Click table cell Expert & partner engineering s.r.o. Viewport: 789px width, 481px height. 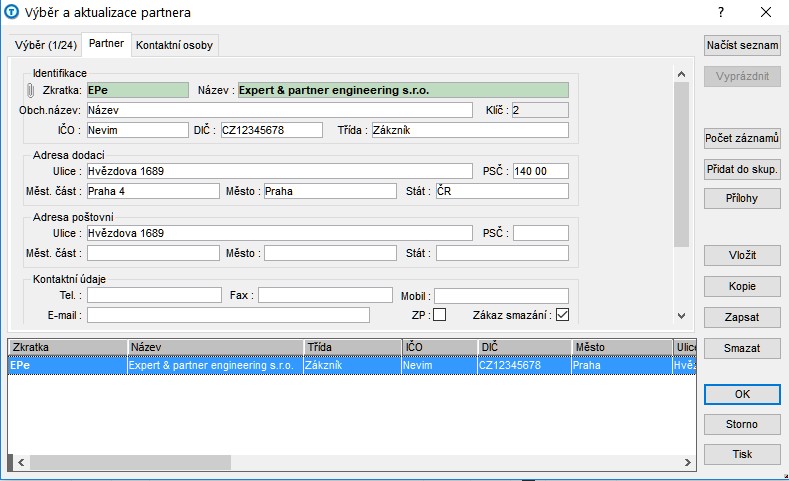click(215, 365)
